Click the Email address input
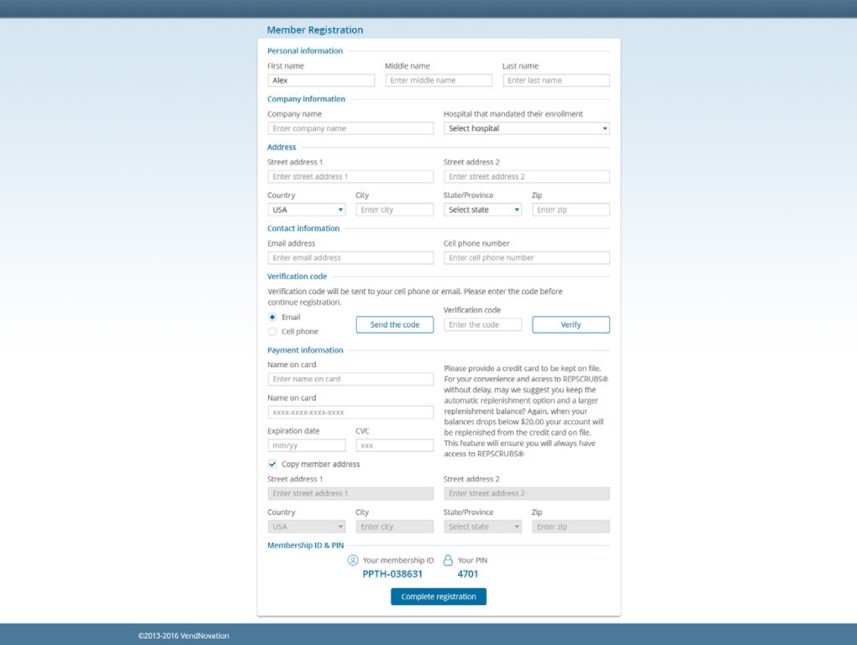The width and height of the screenshot is (857, 645). pos(350,258)
